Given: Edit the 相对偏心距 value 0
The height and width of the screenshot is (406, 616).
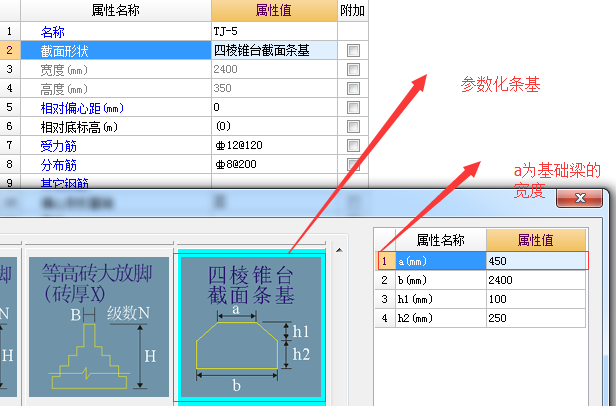Looking at the screenshot, I should point(274,107).
